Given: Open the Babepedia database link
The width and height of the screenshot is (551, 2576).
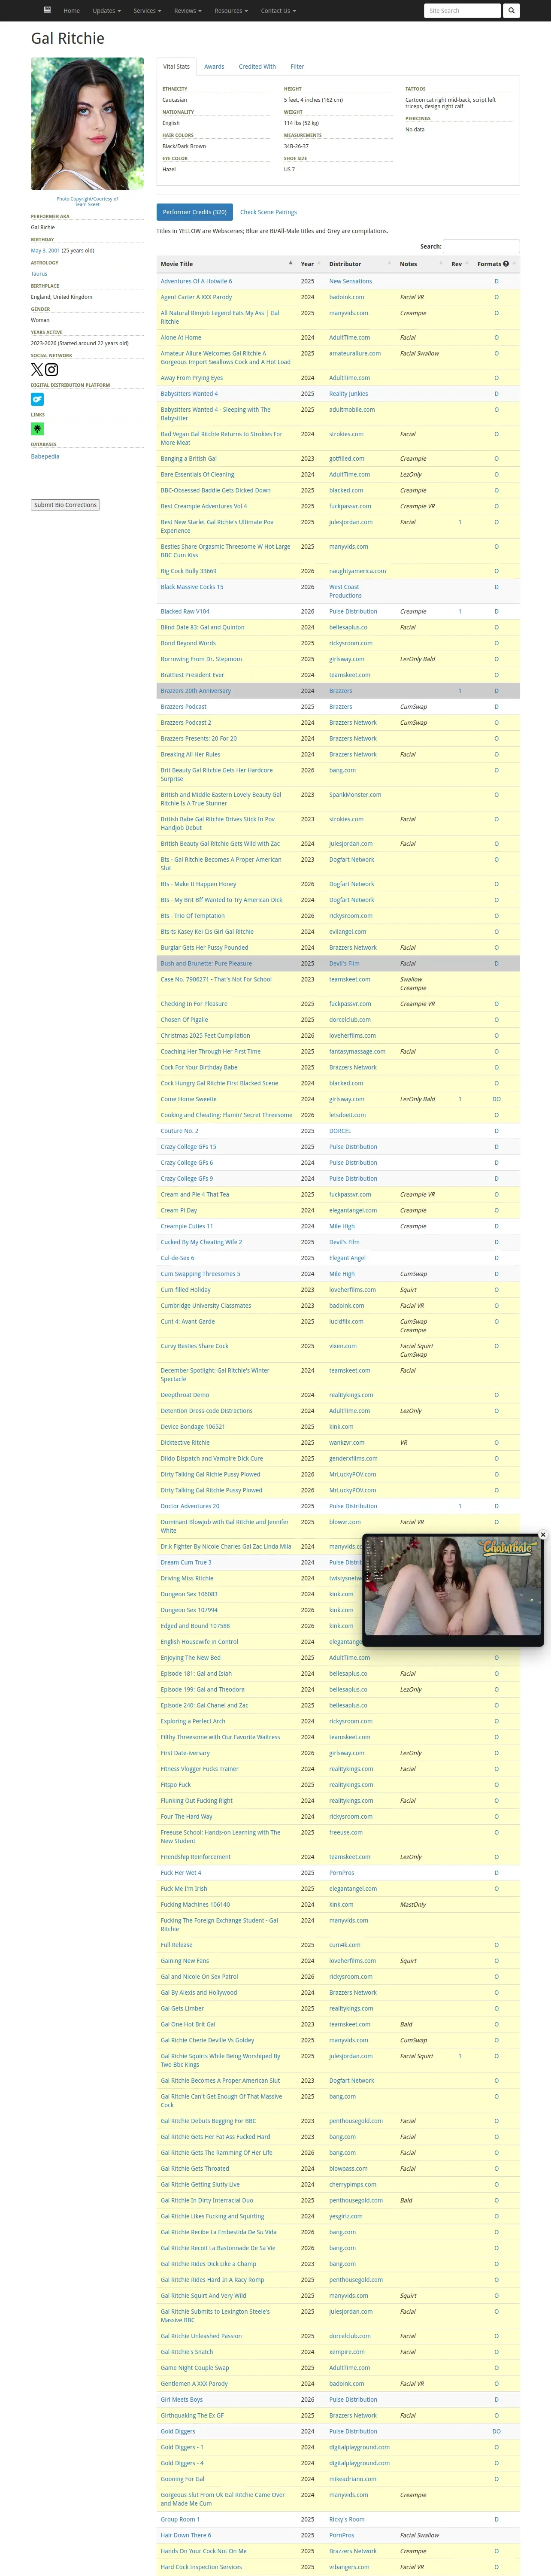Looking at the screenshot, I should [x=45, y=456].
